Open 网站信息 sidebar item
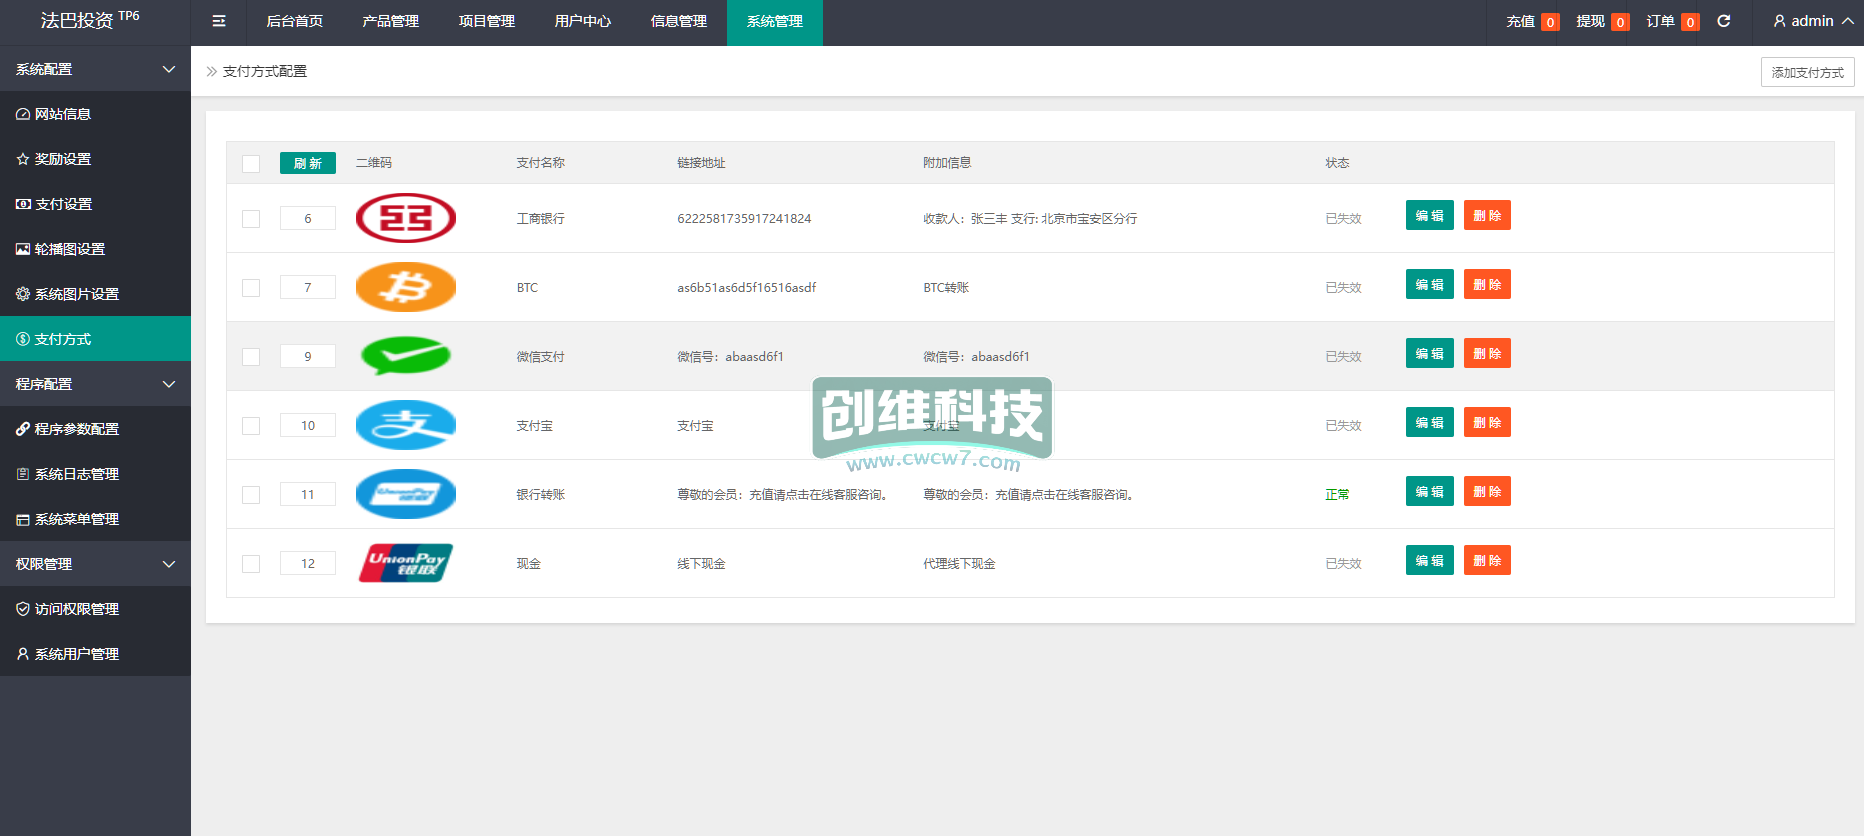This screenshot has height=836, width=1864. [x=95, y=114]
